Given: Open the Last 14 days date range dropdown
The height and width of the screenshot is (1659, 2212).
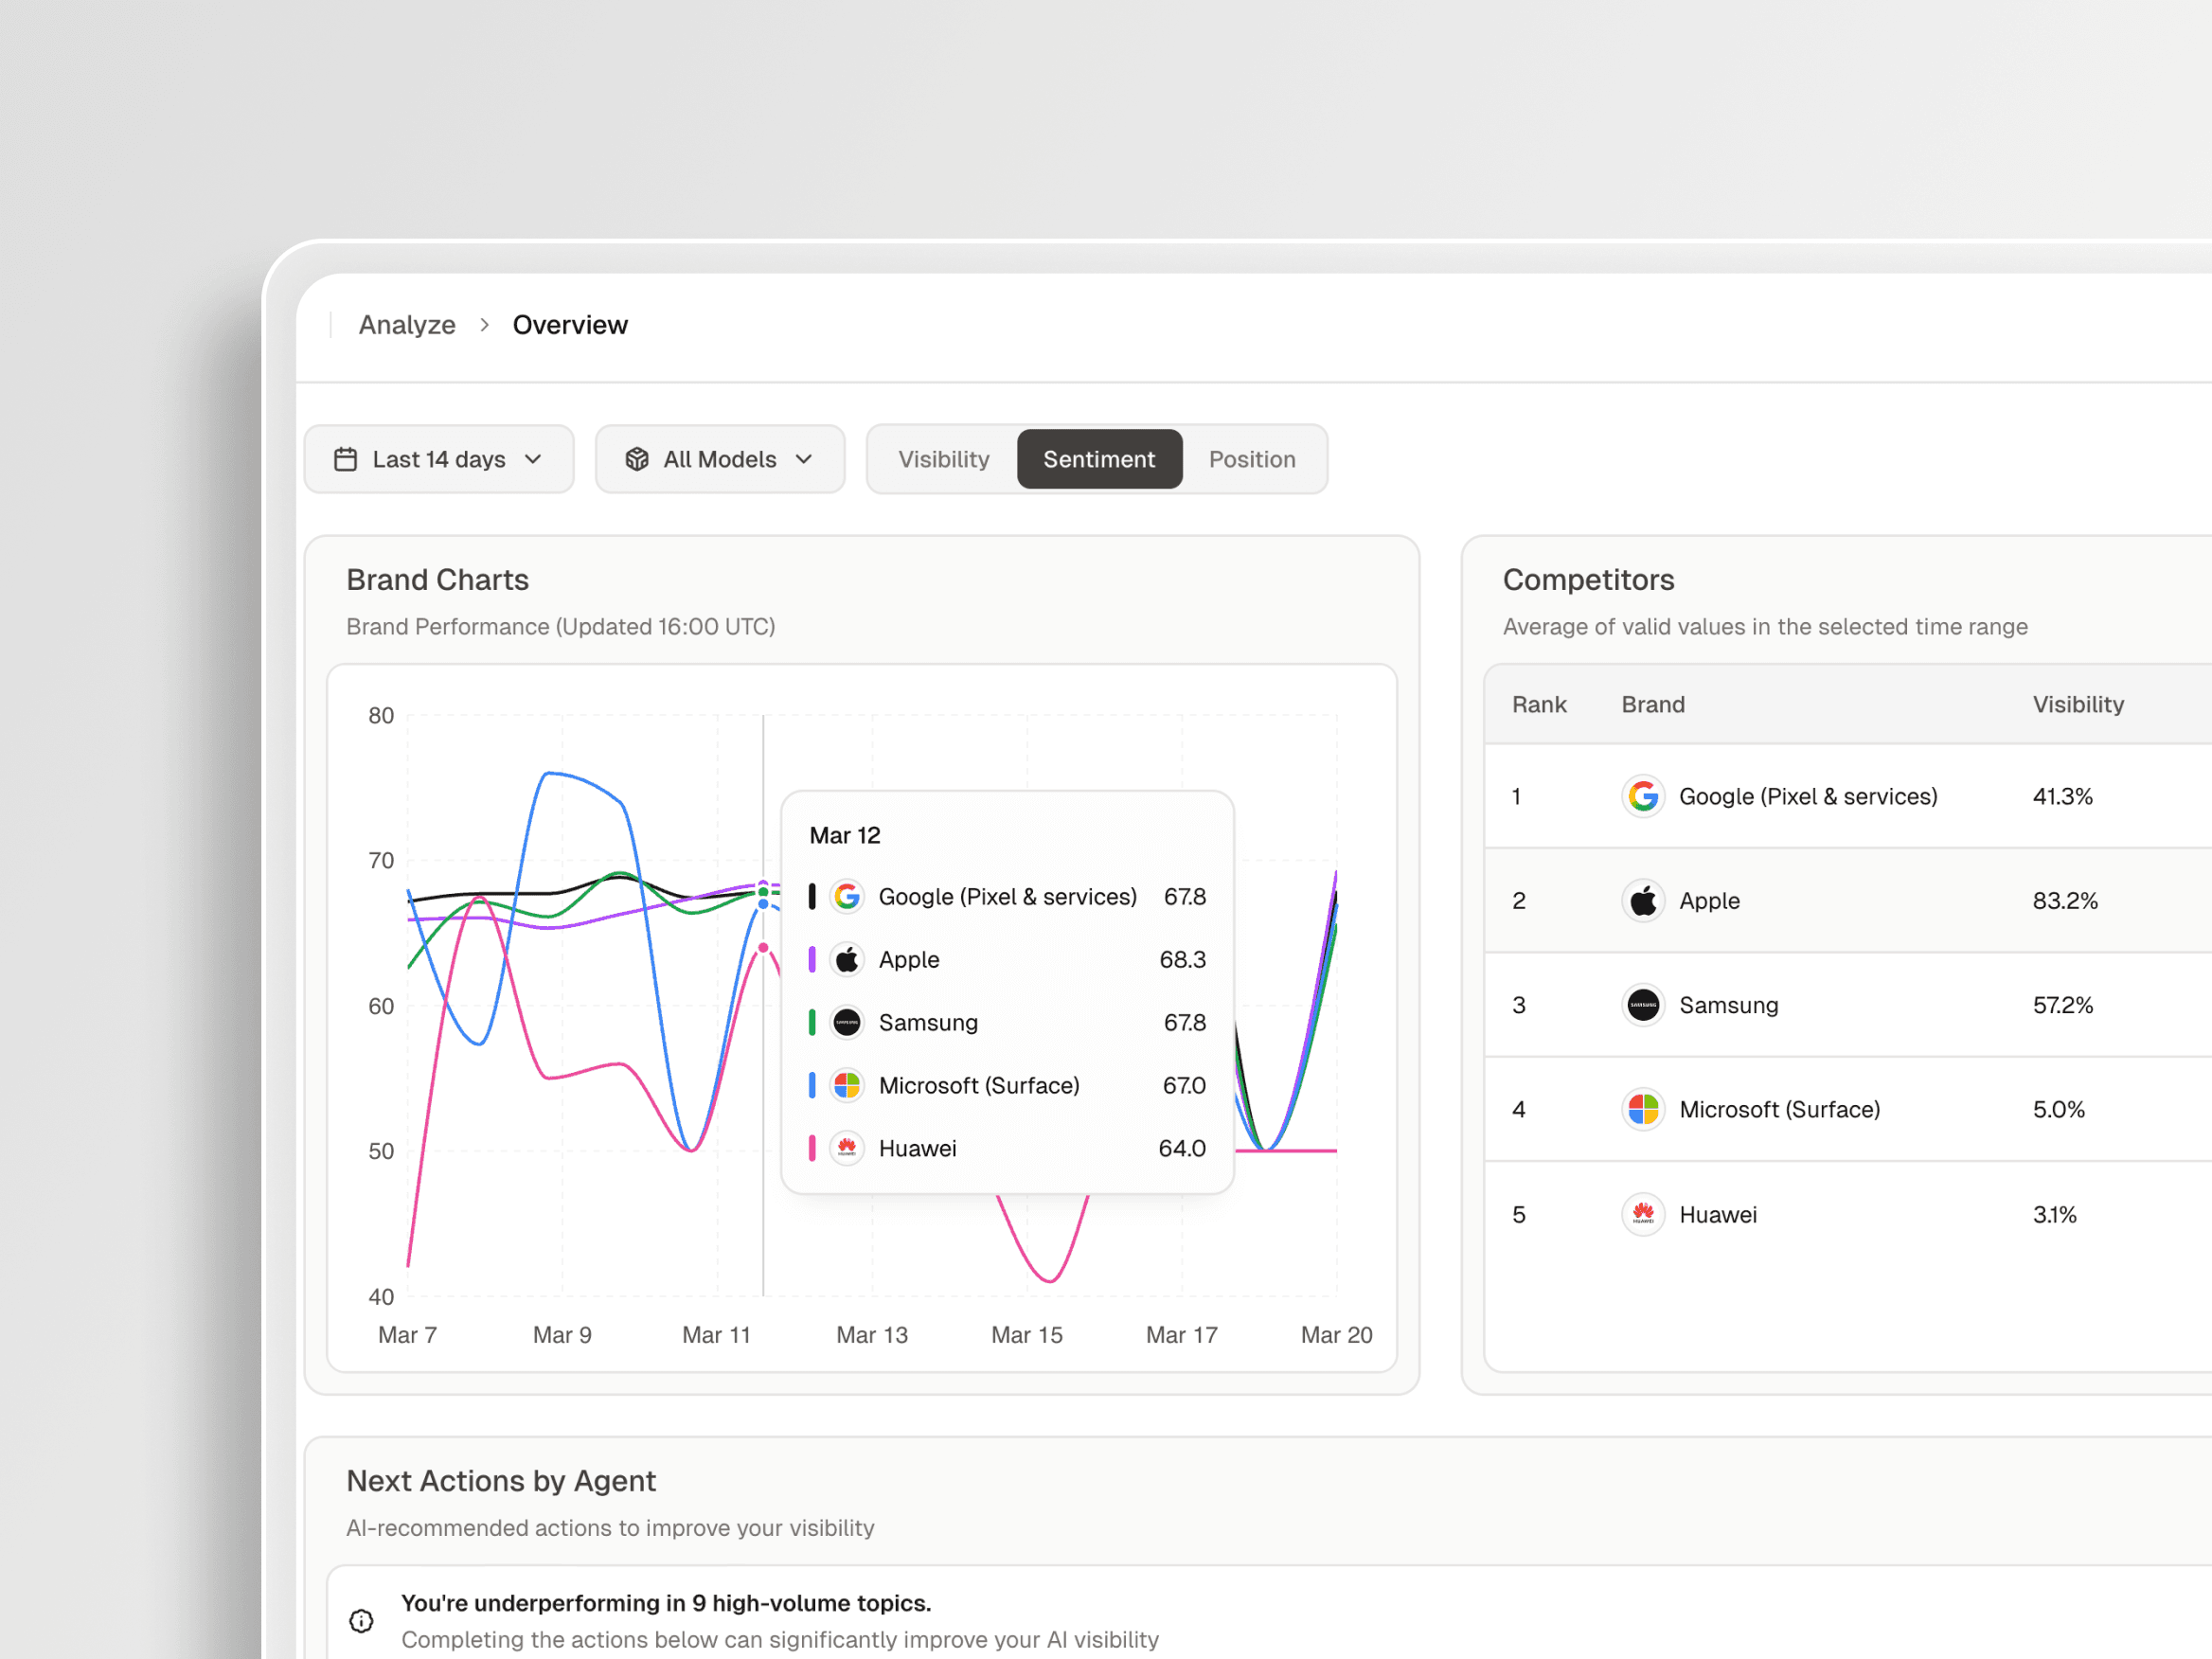Looking at the screenshot, I should pyautogui.click(x=438, y=458).
